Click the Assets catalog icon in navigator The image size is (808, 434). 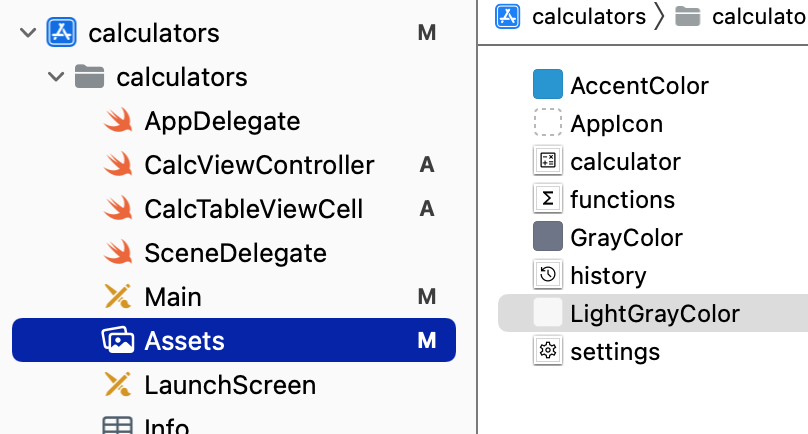point(118,340)
